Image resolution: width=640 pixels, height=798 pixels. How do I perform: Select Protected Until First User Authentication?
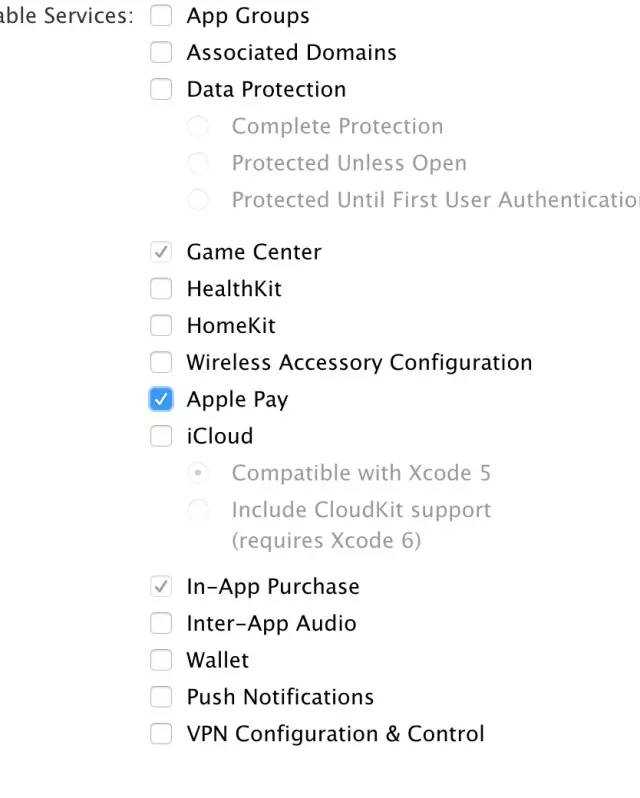coord(198,200)
